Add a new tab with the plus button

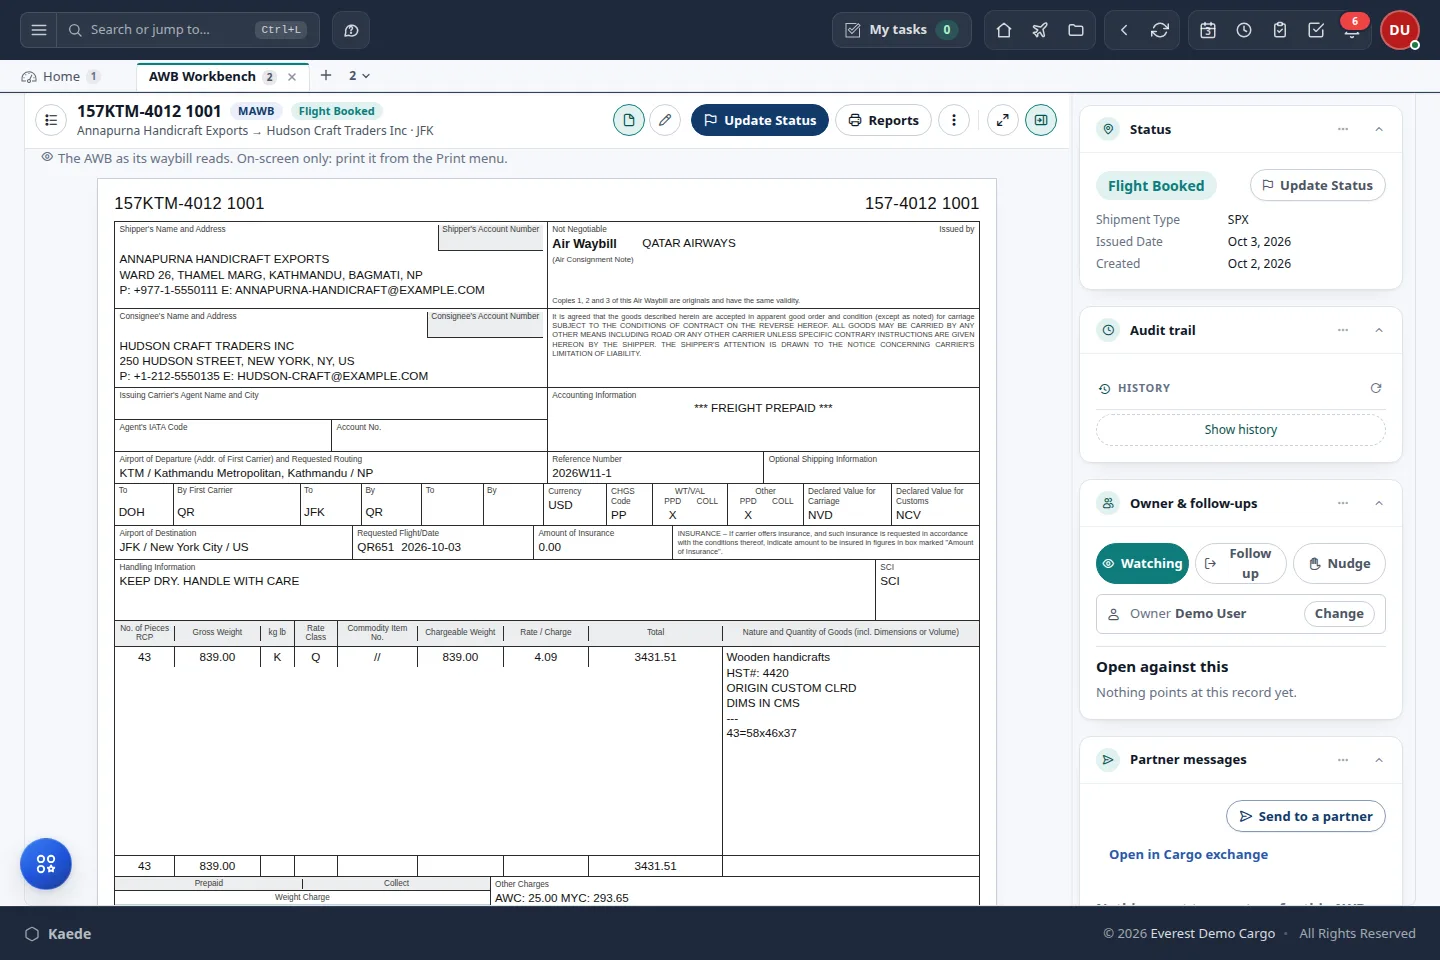point(326,75)
